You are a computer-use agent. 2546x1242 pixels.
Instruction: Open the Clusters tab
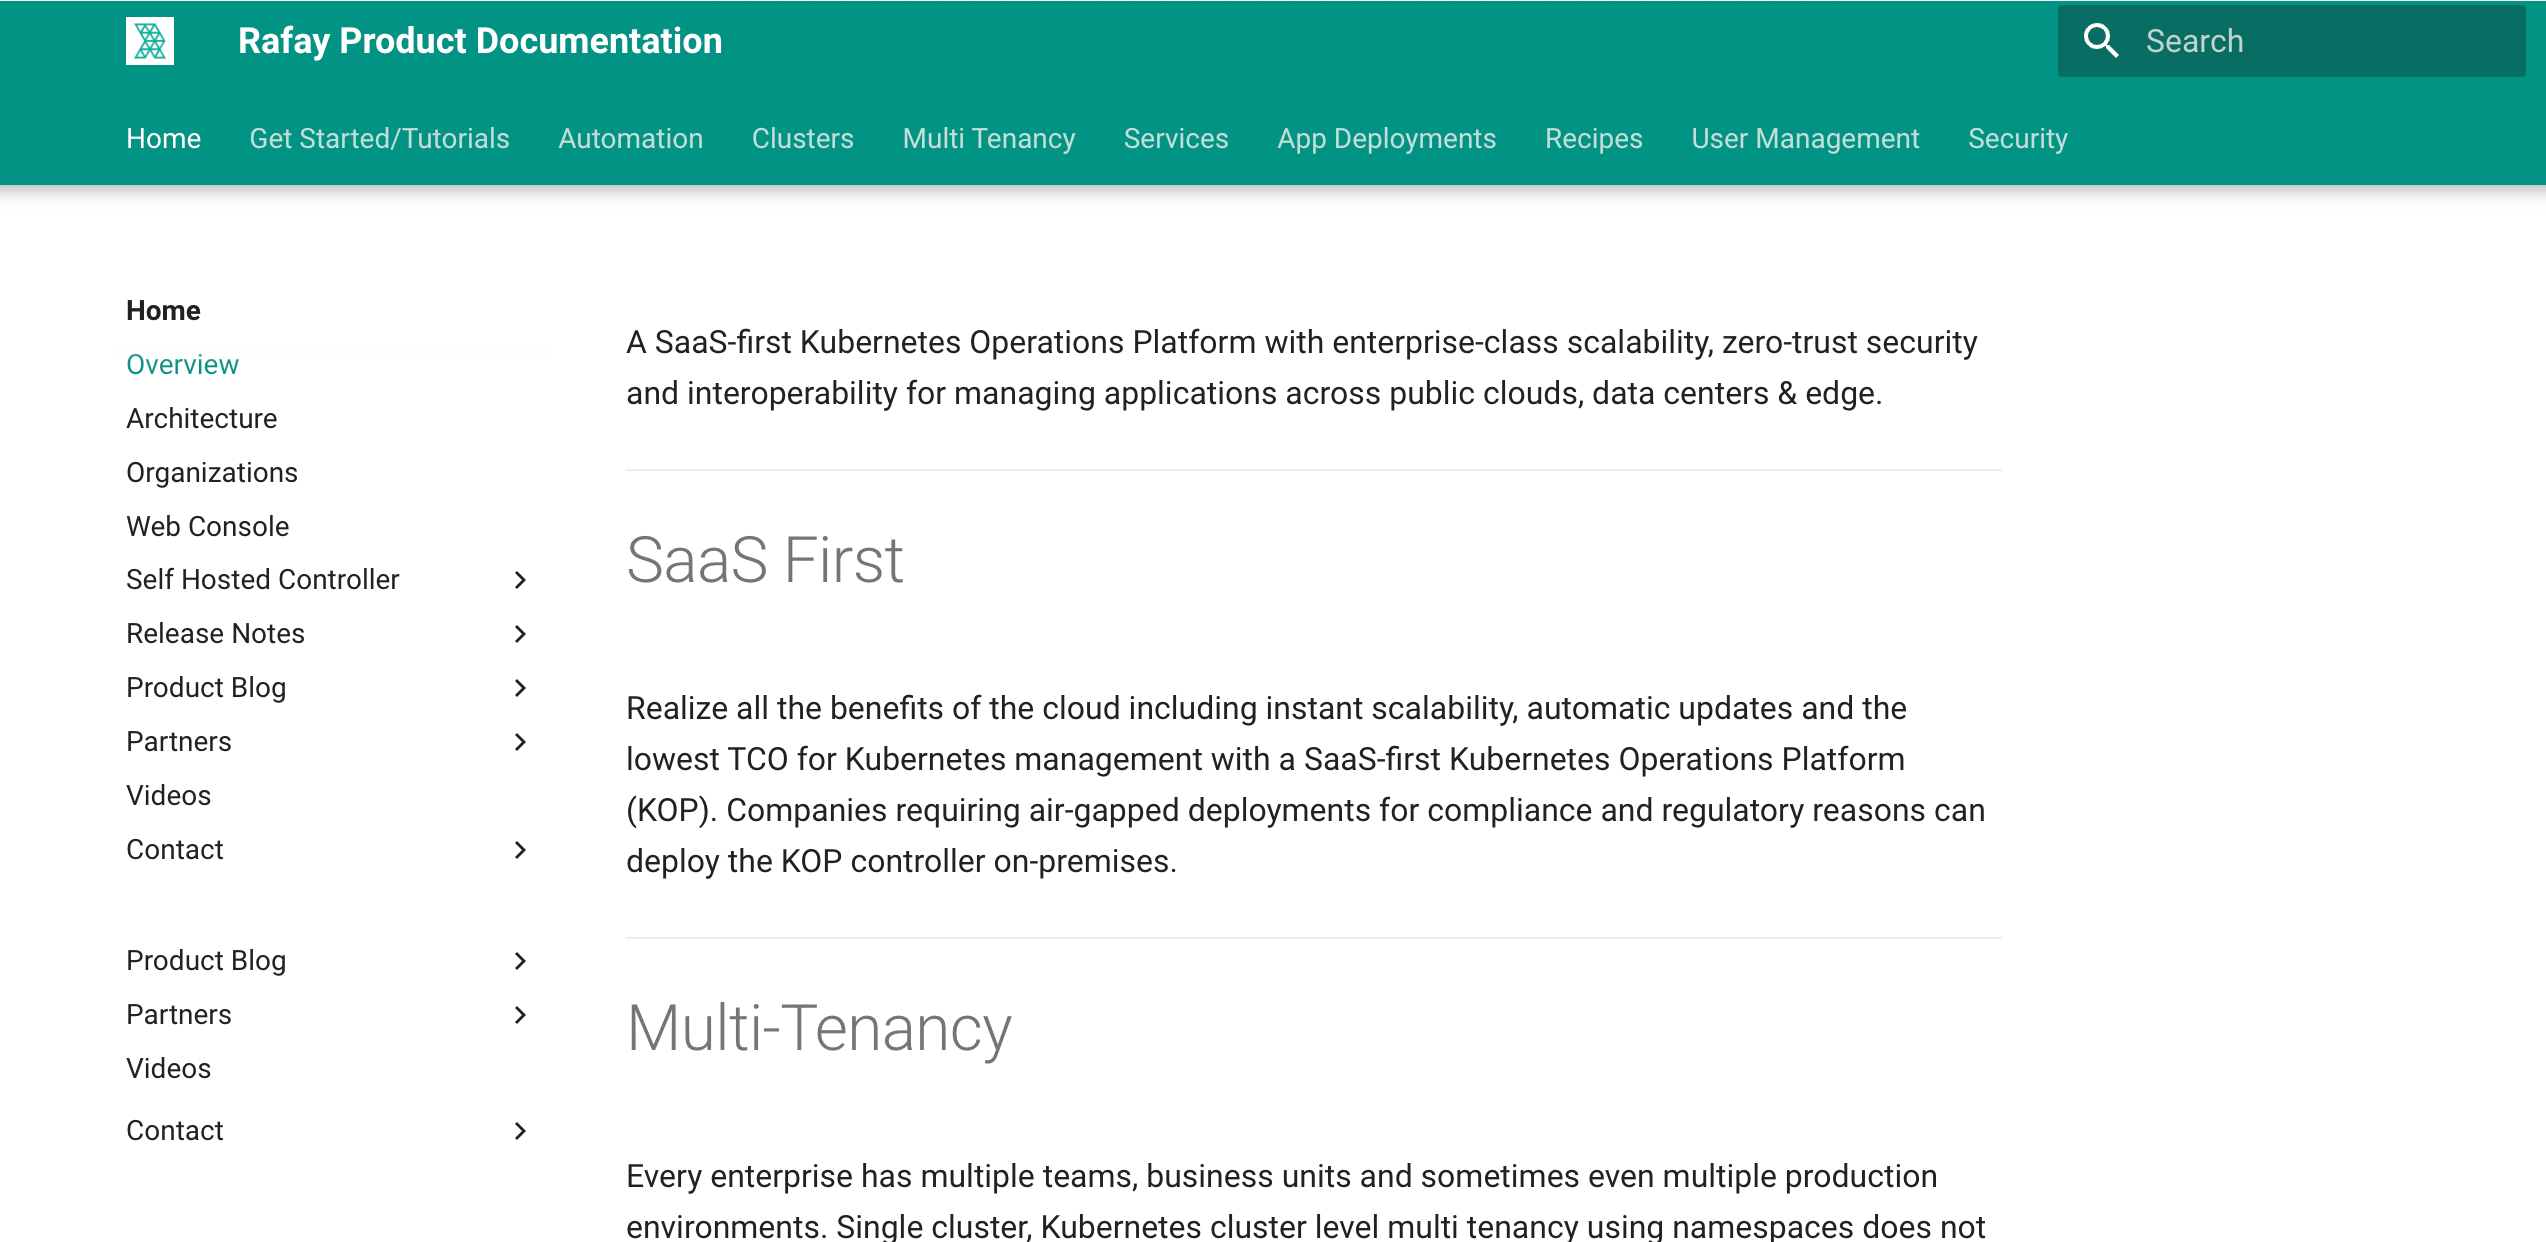[802, 138]
